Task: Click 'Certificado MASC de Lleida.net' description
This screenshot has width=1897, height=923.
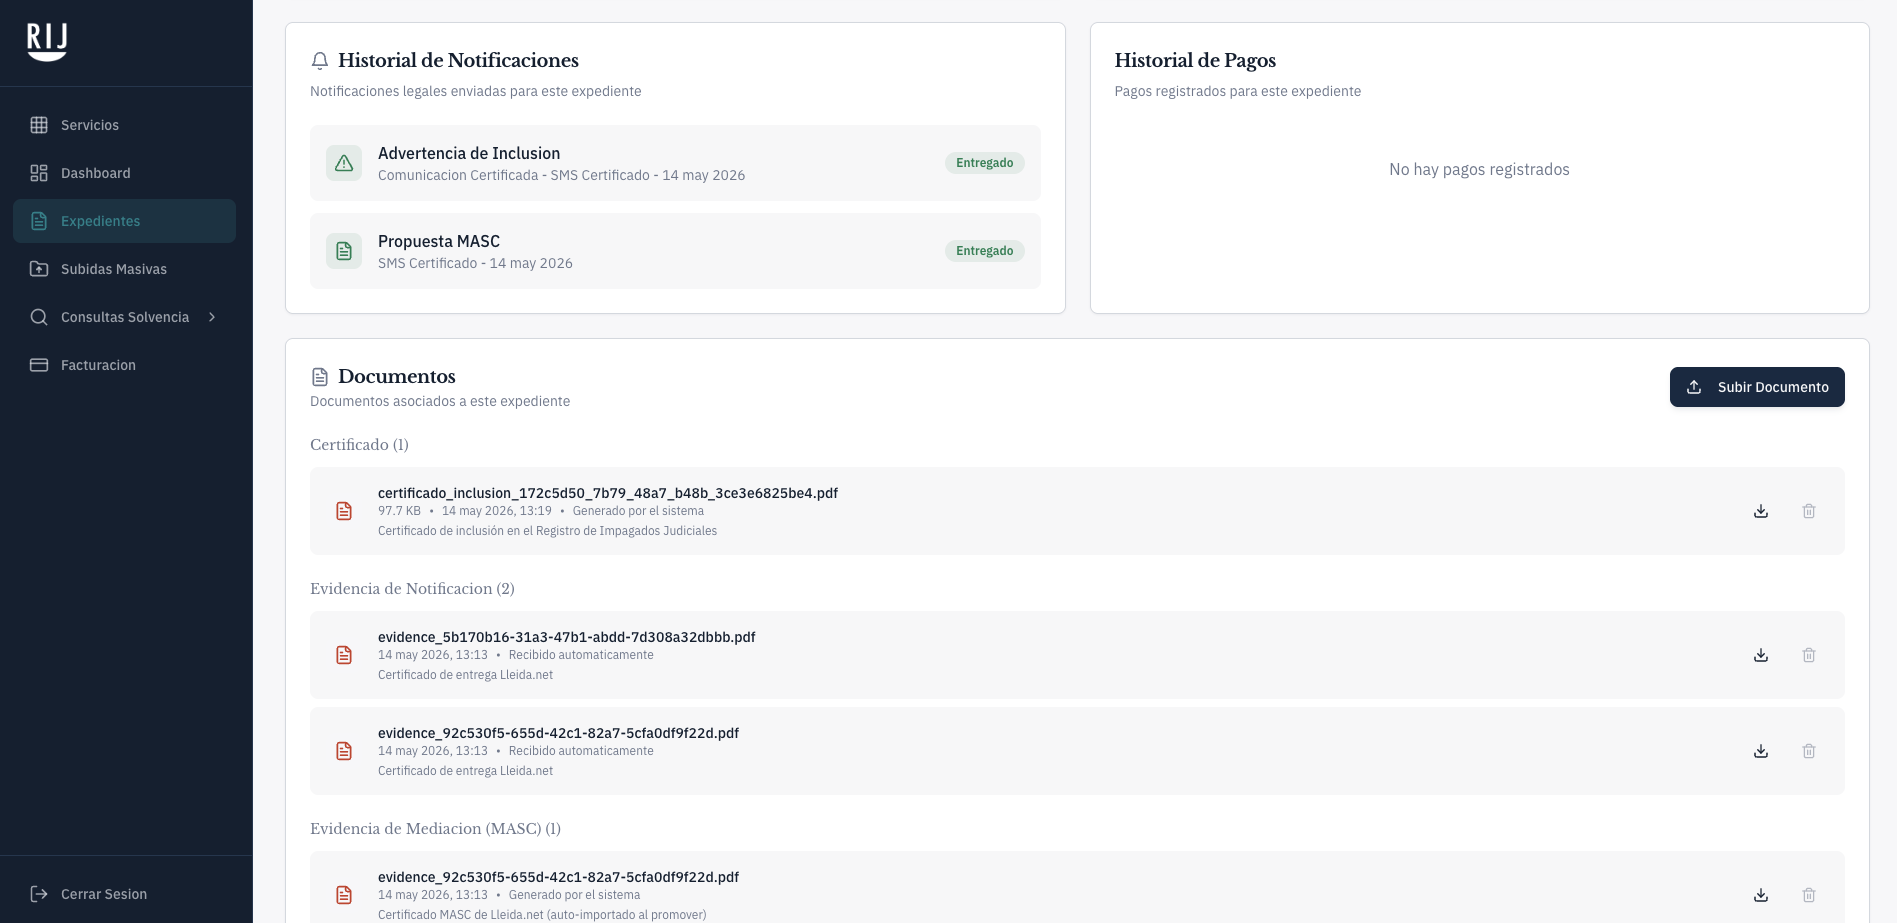Action: [542, 915]
